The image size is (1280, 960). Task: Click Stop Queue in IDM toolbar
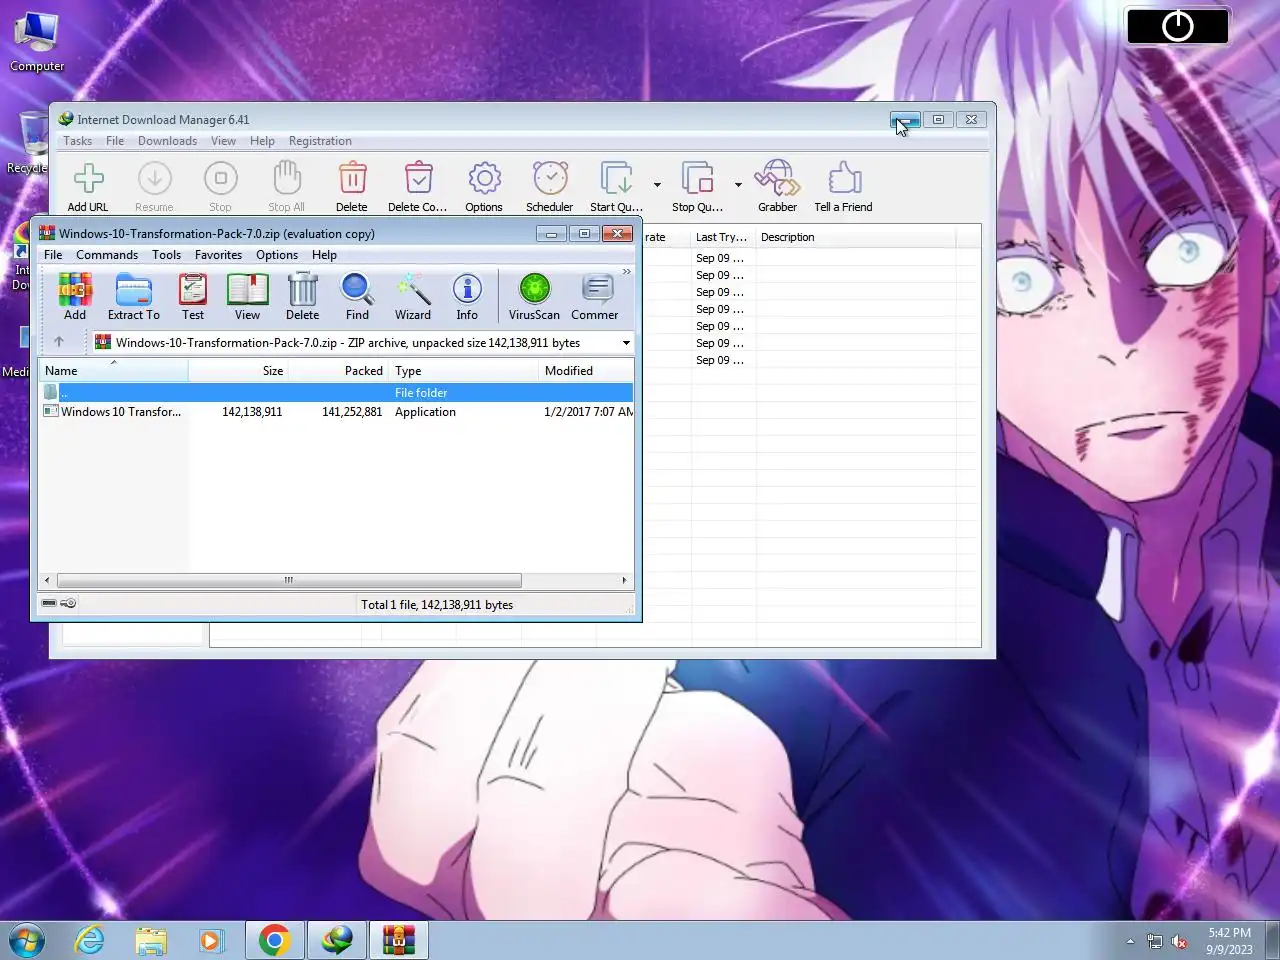[698, 187]
